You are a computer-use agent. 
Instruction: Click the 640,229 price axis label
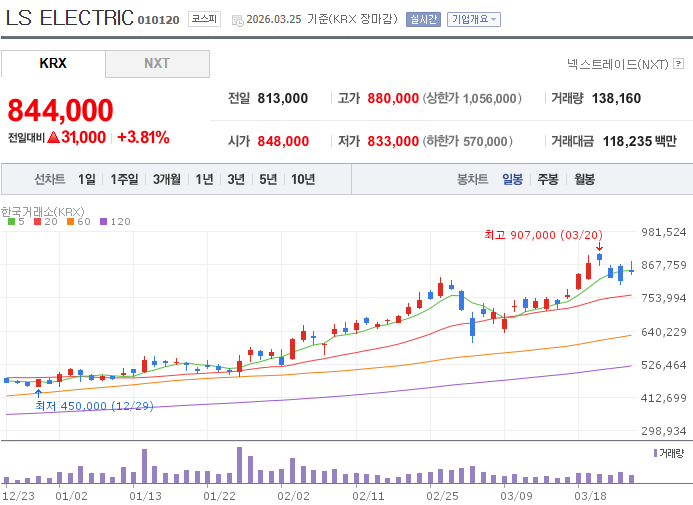(x=664, y=332)
